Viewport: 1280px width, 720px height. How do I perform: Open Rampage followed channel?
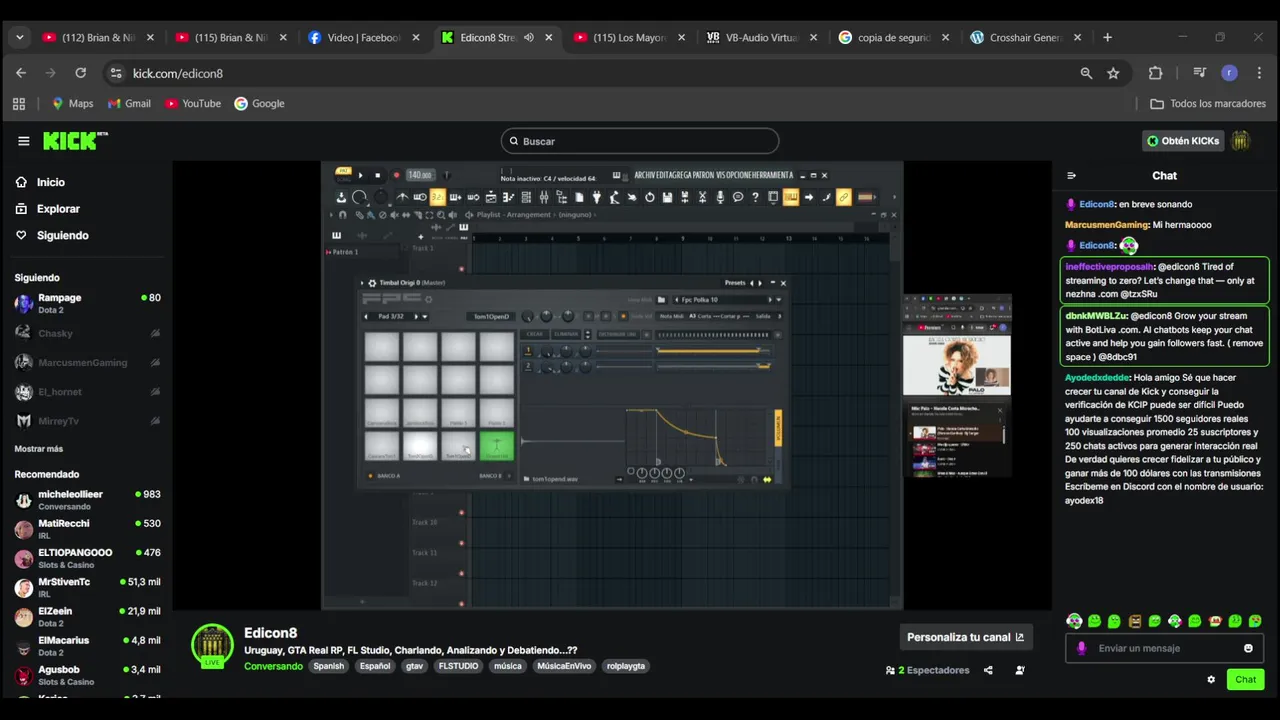tap(87, 303)
